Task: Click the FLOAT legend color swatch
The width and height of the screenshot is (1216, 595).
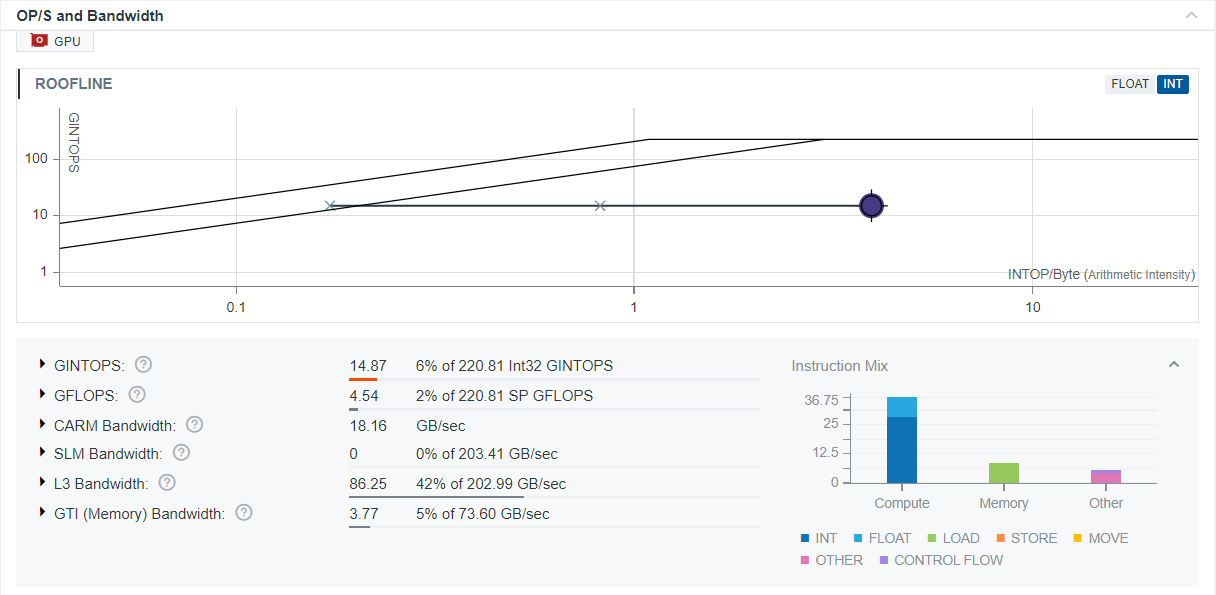Action: click(859, 538)
